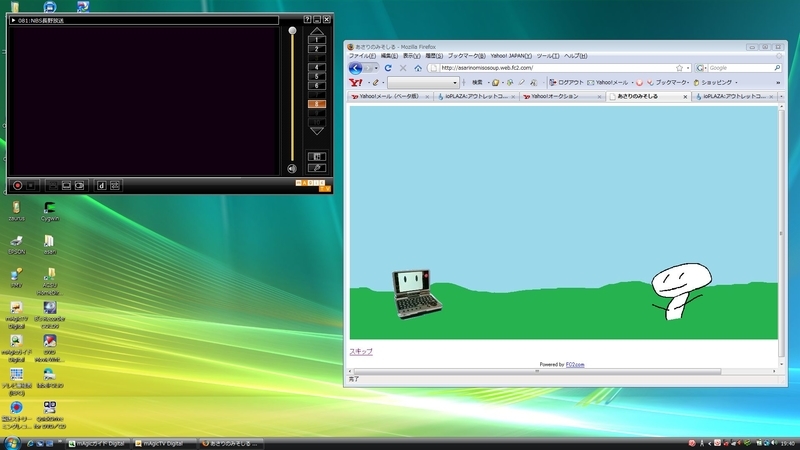Open the ヘルプ menu in Firefox
800x450 pixels.
576,56
